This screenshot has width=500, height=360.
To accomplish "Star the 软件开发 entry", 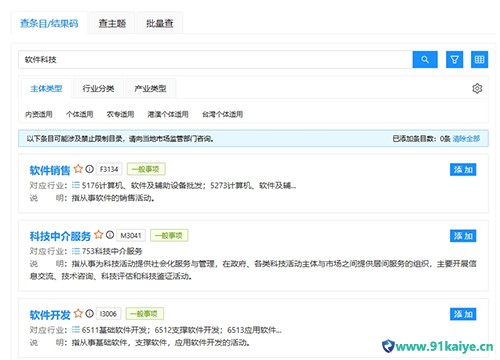I will click(x=78, y=313).
